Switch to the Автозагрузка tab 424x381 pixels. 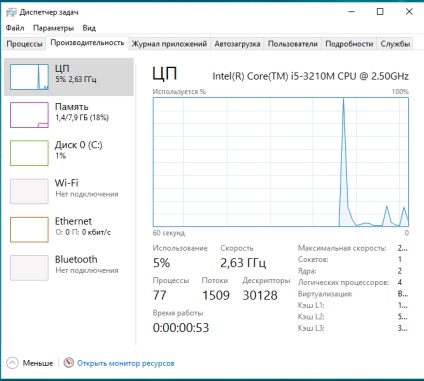pyautogui.click(x=237, y=44)
